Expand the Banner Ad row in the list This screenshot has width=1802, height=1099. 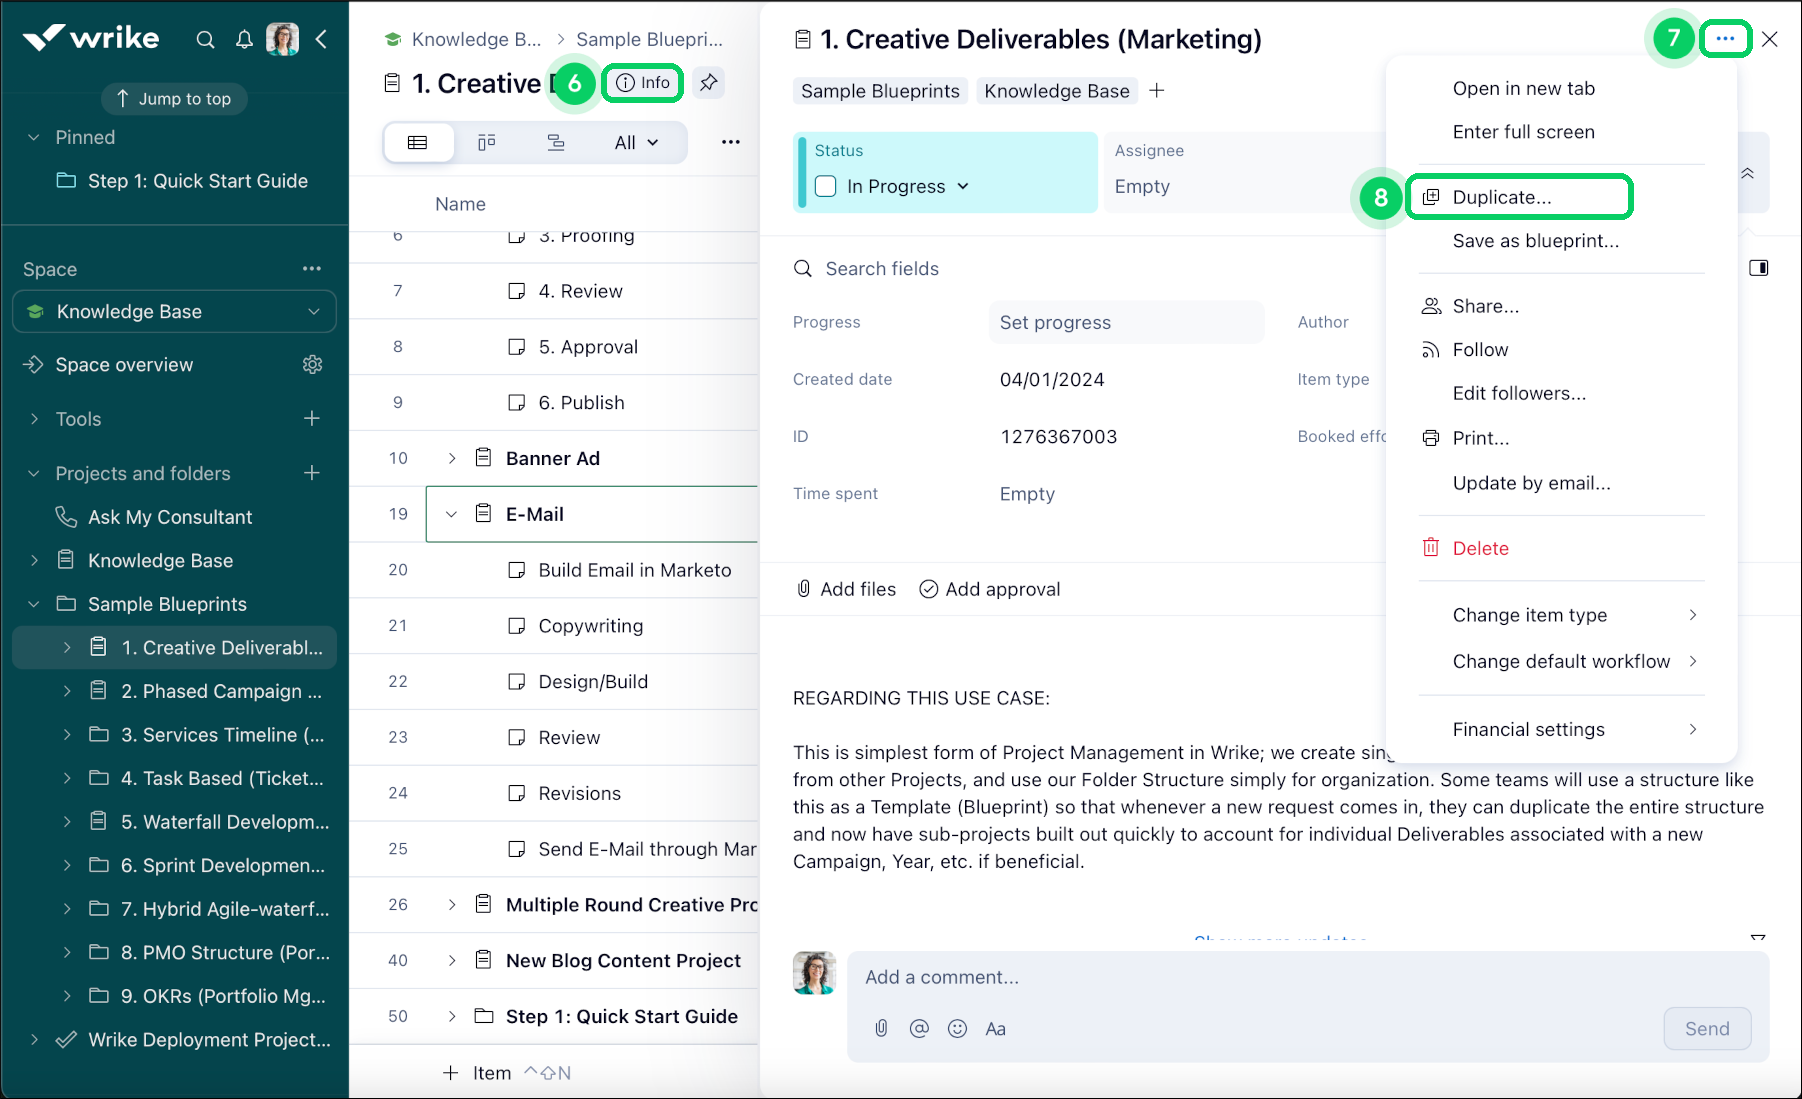coord(452,458)
